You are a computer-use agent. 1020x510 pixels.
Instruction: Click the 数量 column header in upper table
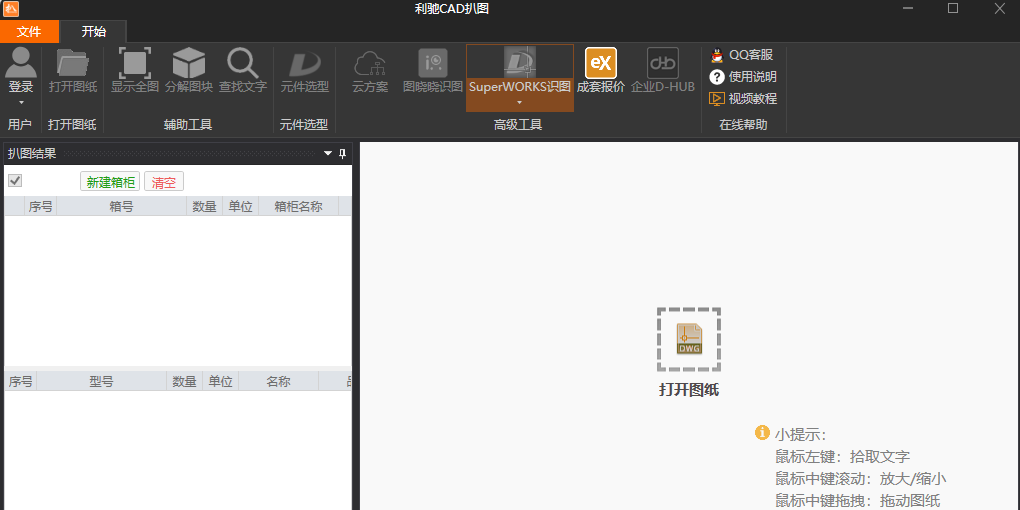pyautogui.click(x=205, y=207)
